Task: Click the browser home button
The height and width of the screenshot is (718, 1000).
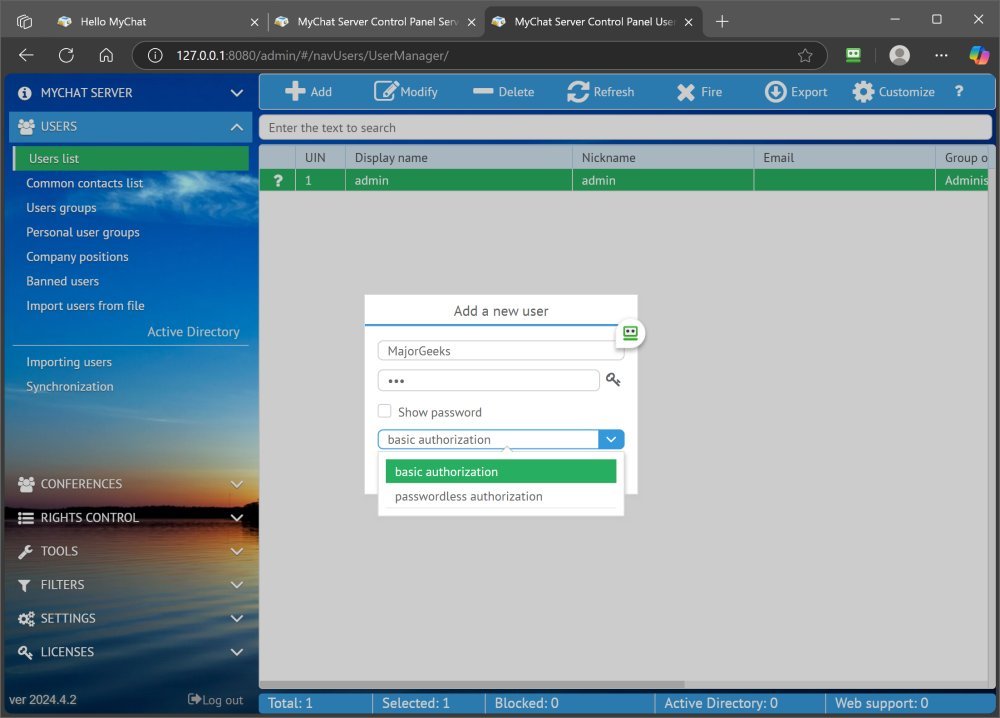Action: coord(106,55)
